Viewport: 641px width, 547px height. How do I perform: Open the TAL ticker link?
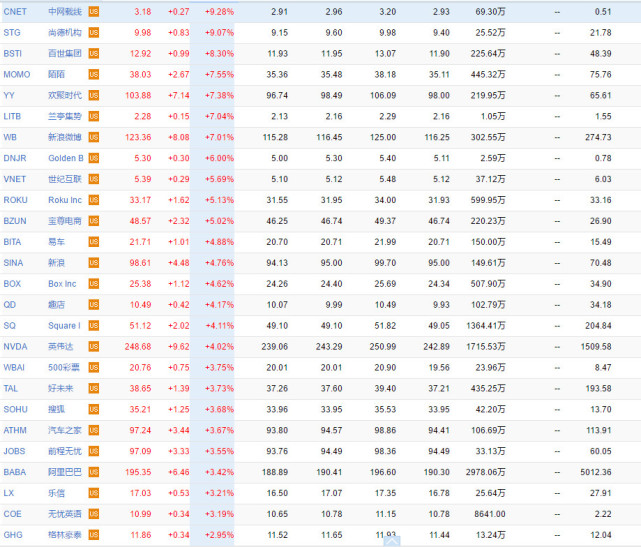point(11,388)
